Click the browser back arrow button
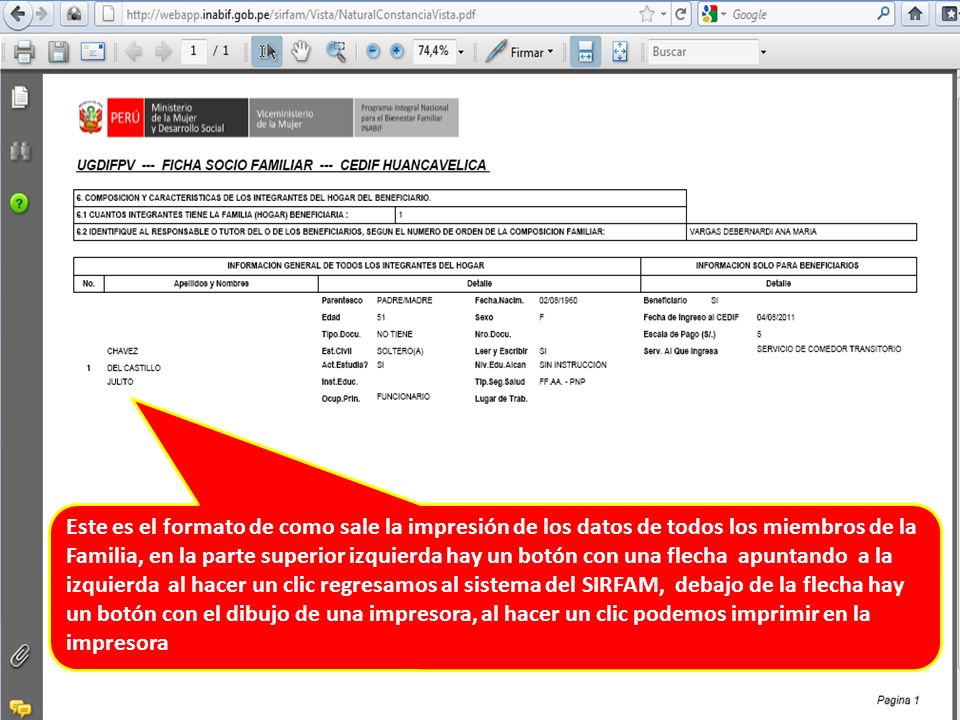Image resolution: width=960 pixels, height=720 pixels. tap(17, 13)
